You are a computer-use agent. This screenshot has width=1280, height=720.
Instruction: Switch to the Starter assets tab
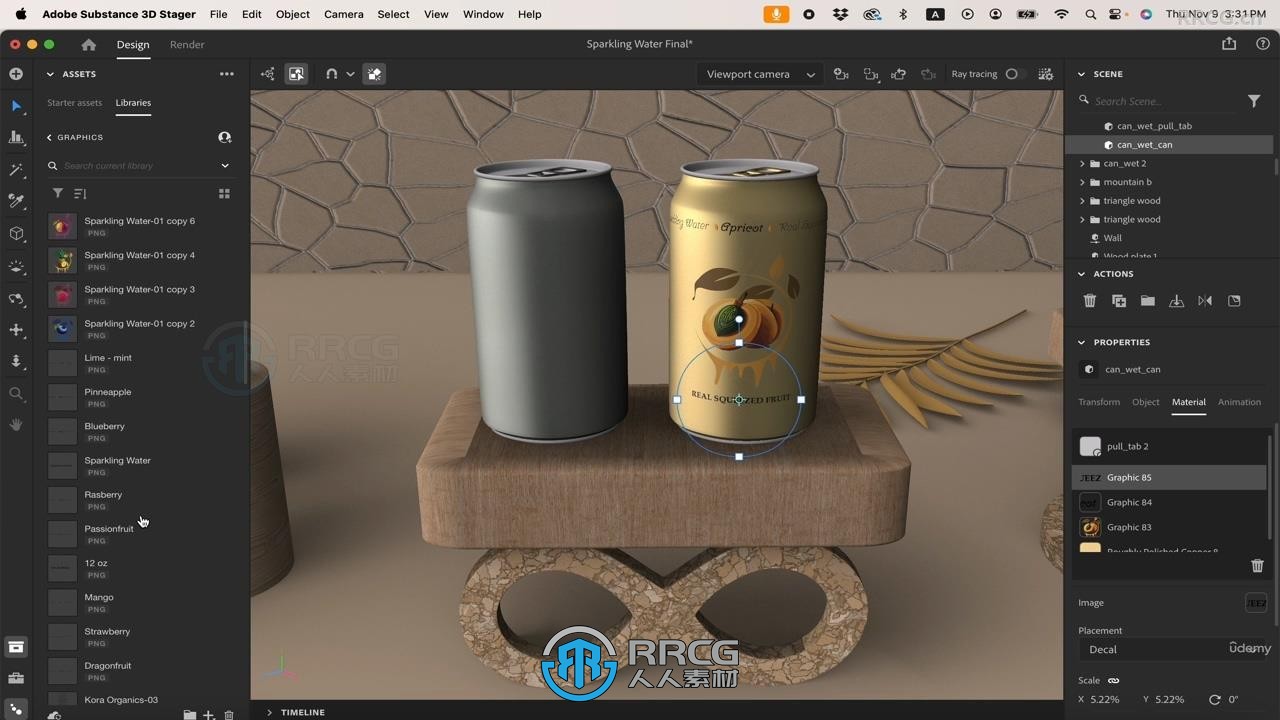74,103
